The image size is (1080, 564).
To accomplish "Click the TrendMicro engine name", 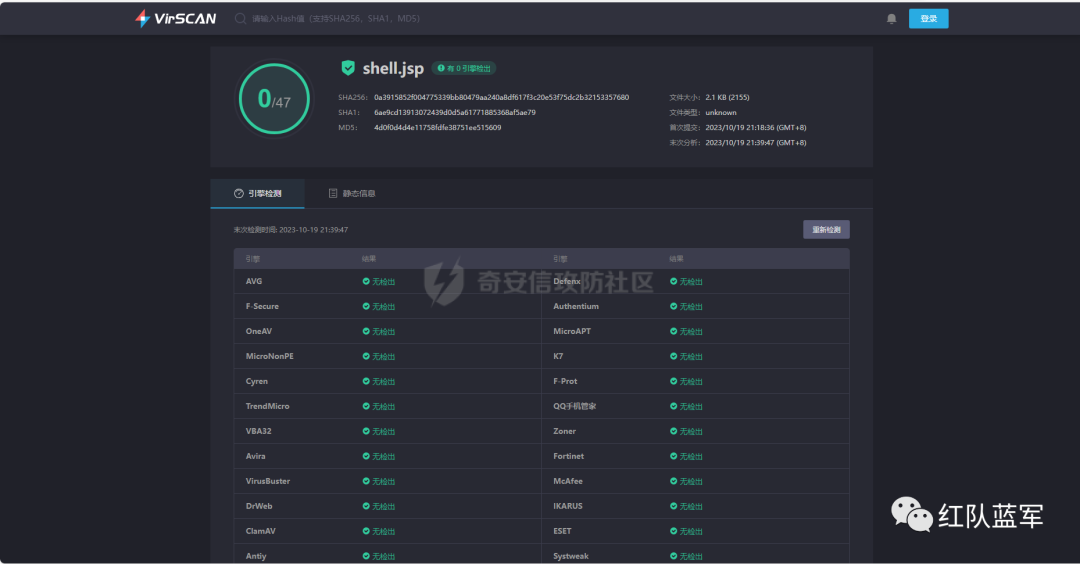I will click(267, 406).
